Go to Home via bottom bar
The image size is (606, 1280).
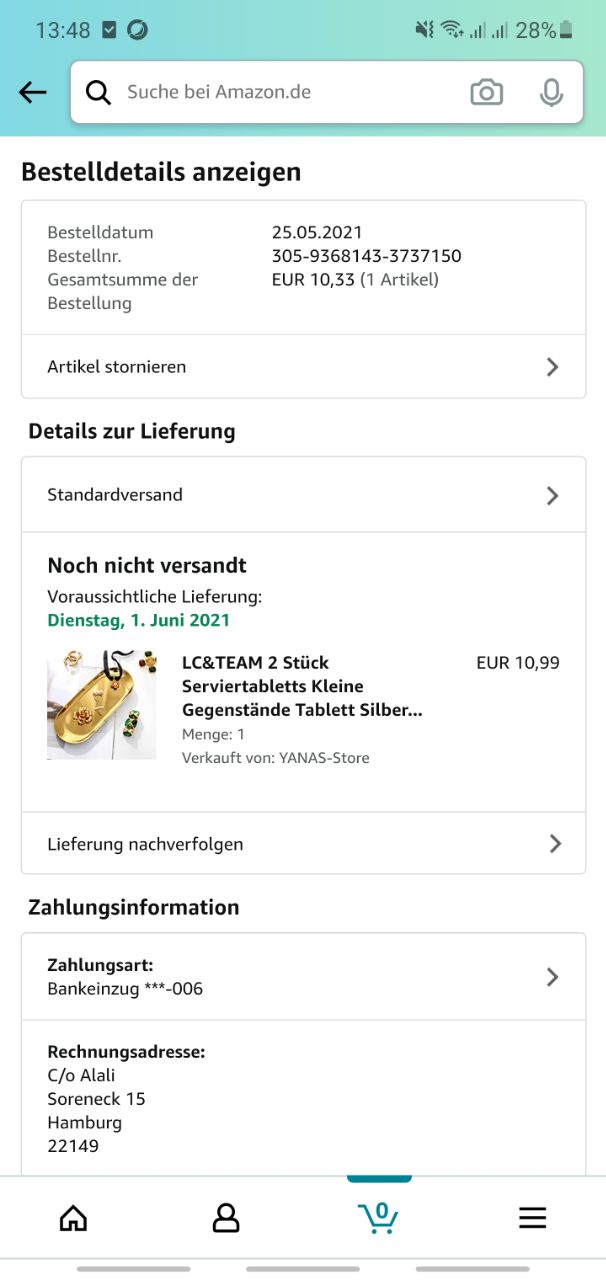point(73,1217)
